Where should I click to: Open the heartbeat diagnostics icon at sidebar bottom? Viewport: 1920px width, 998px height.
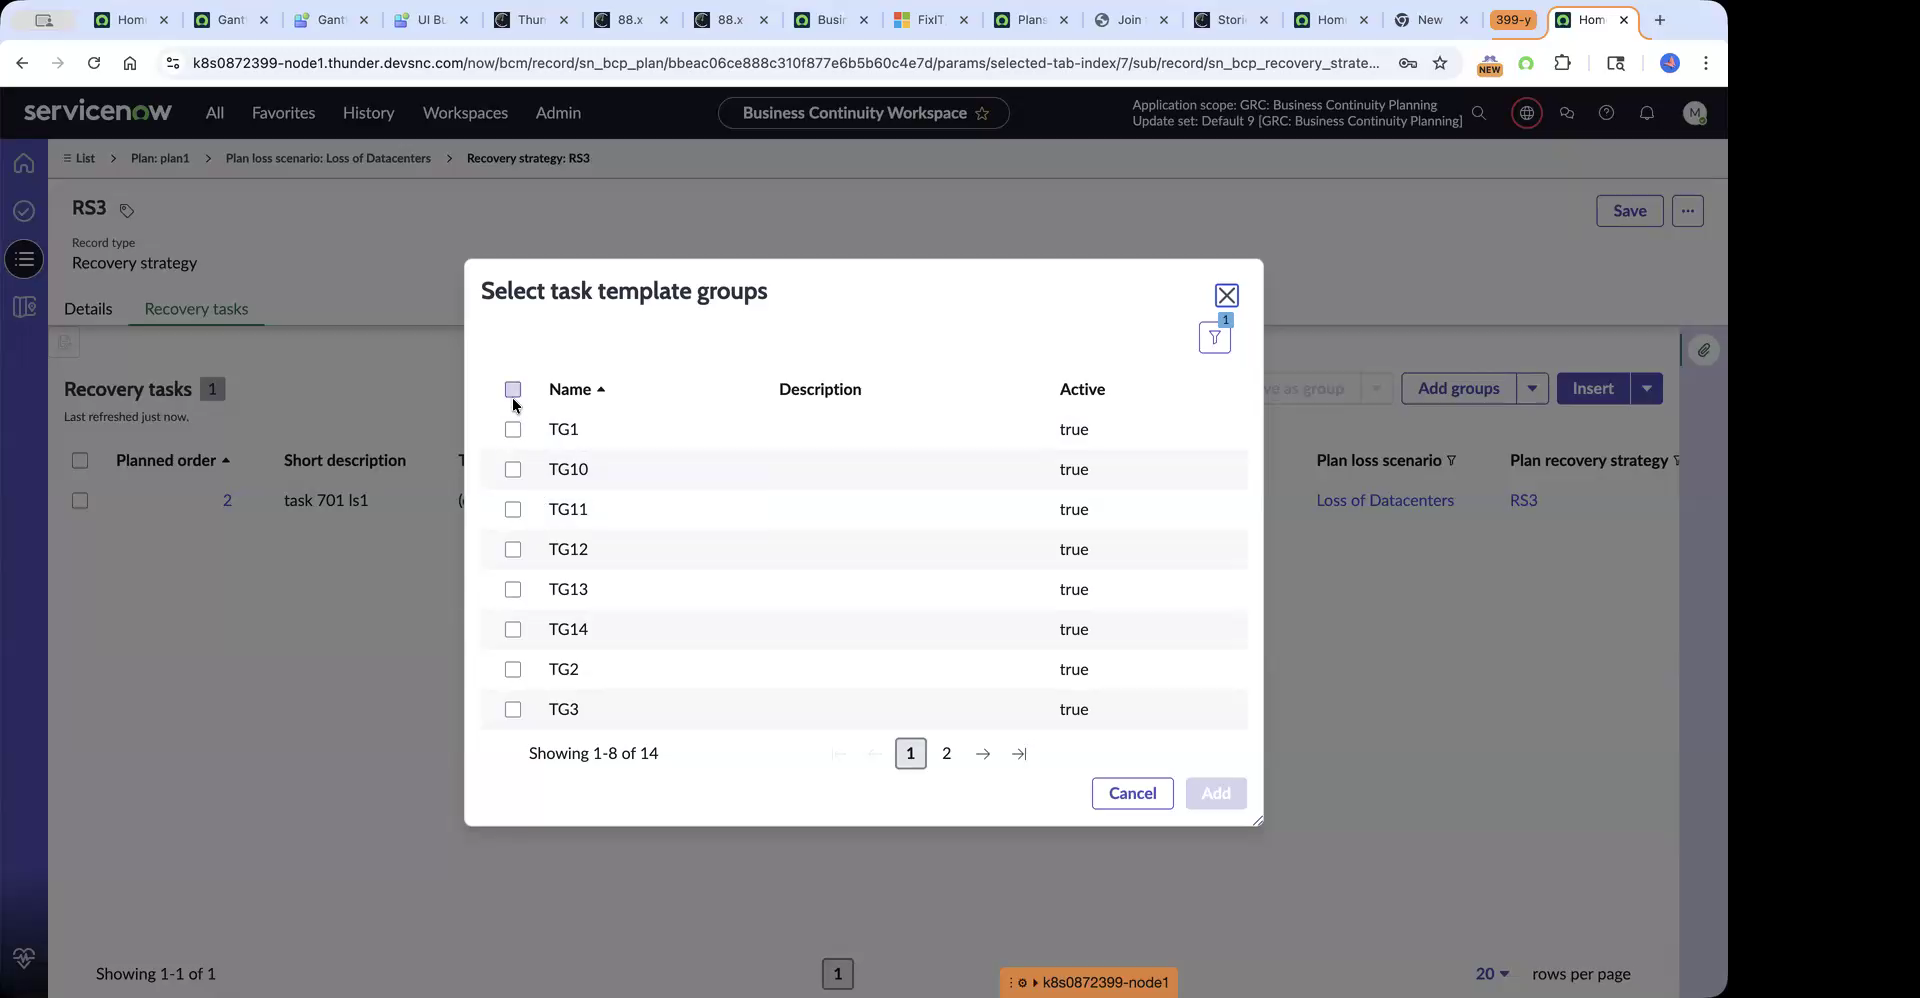(x=24, y=958)
